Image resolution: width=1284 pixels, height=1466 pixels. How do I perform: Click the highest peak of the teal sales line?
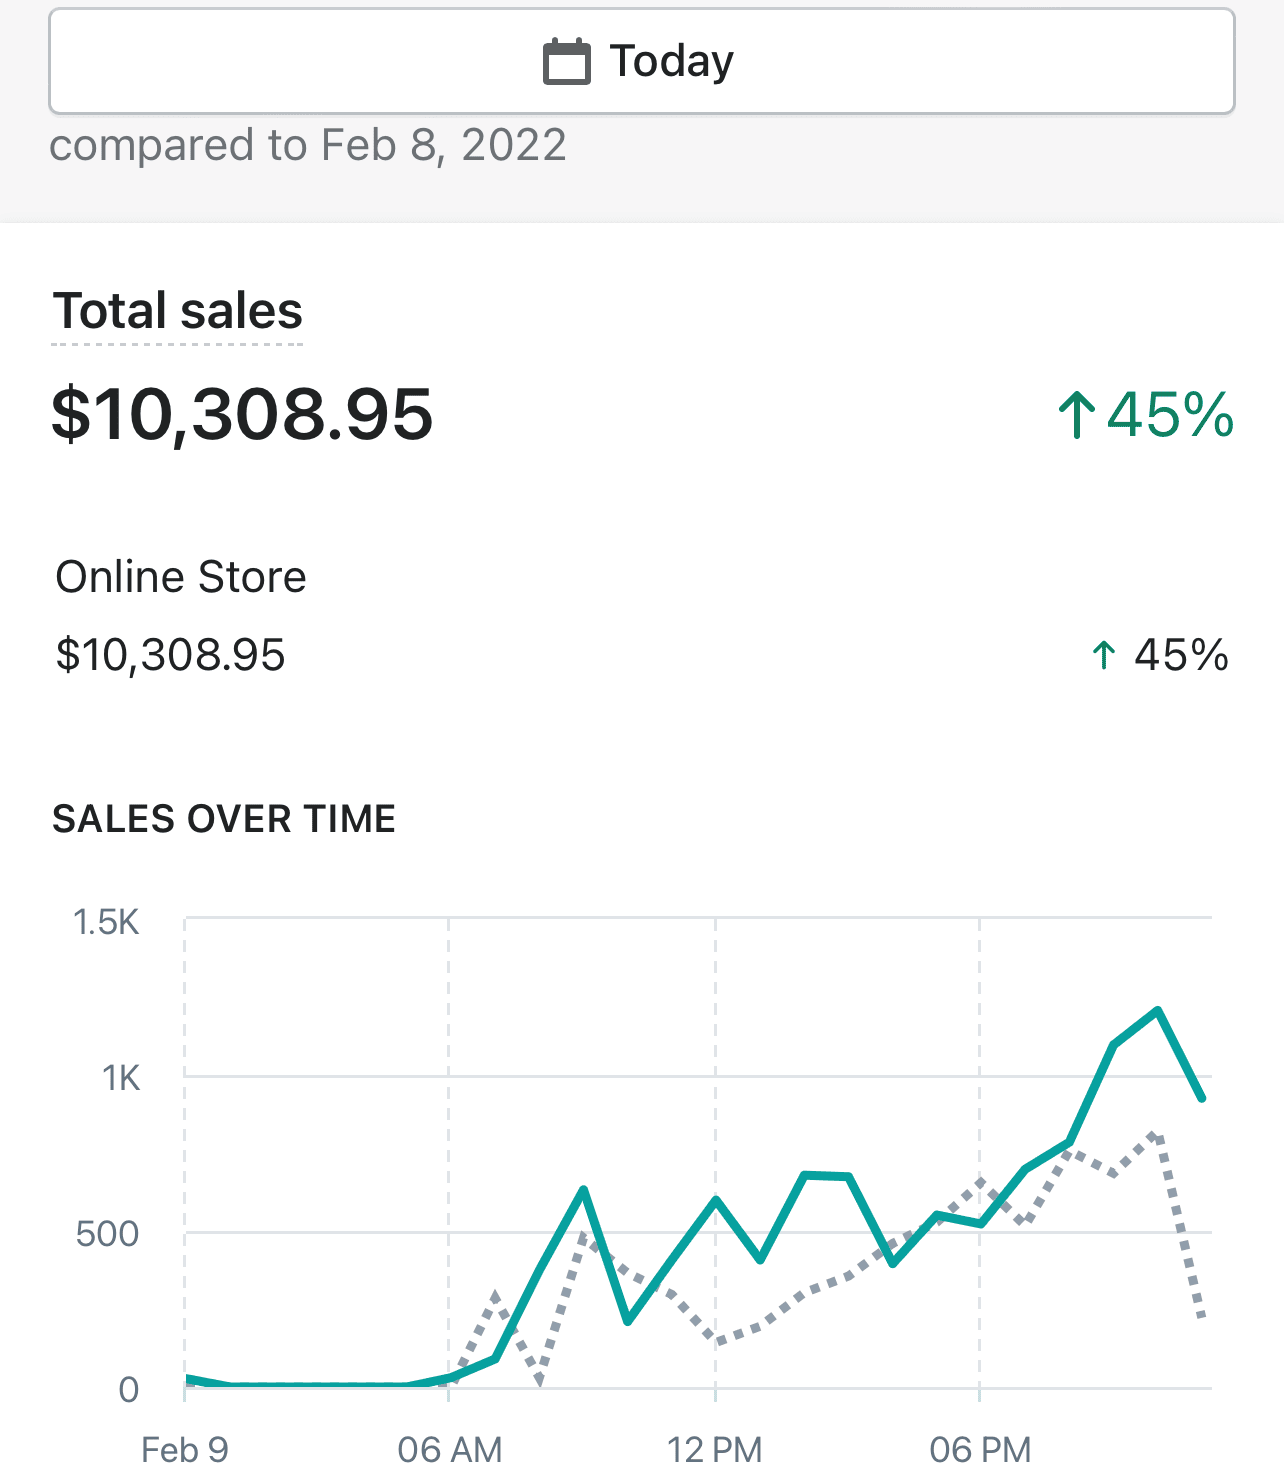click(1157, 1011)
